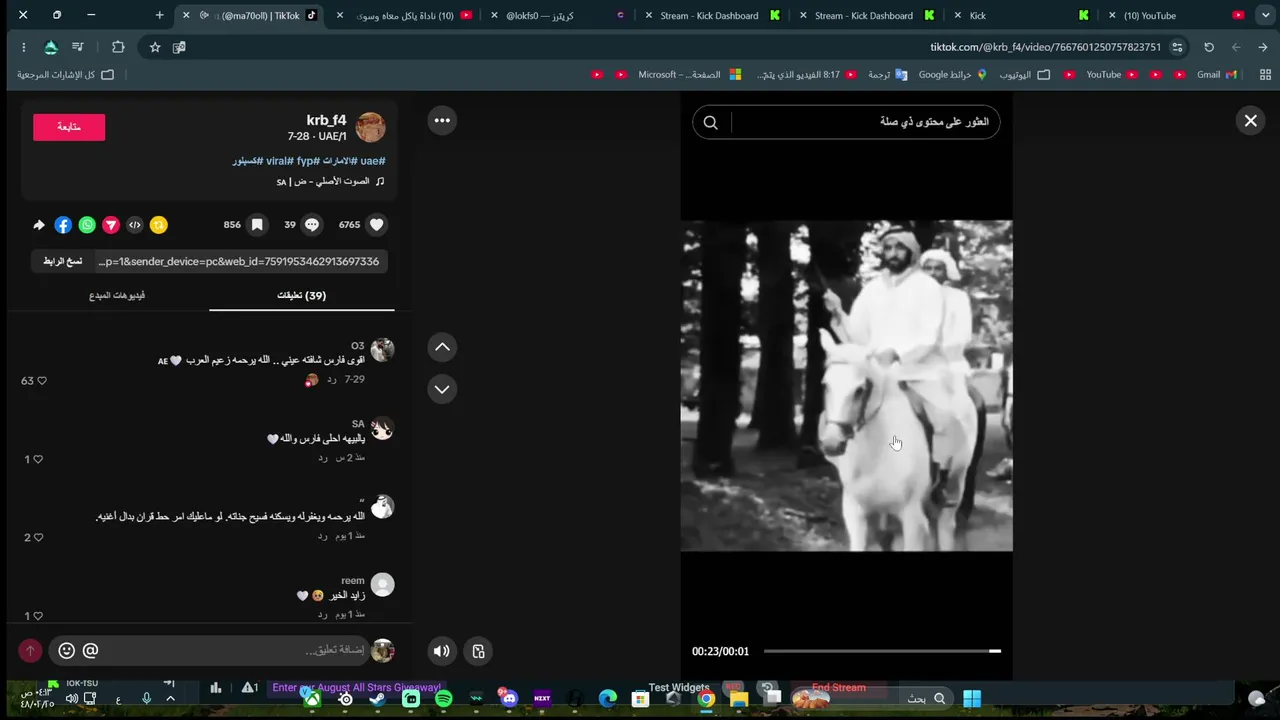Like the comment by SA

click(x=38, y=459)
